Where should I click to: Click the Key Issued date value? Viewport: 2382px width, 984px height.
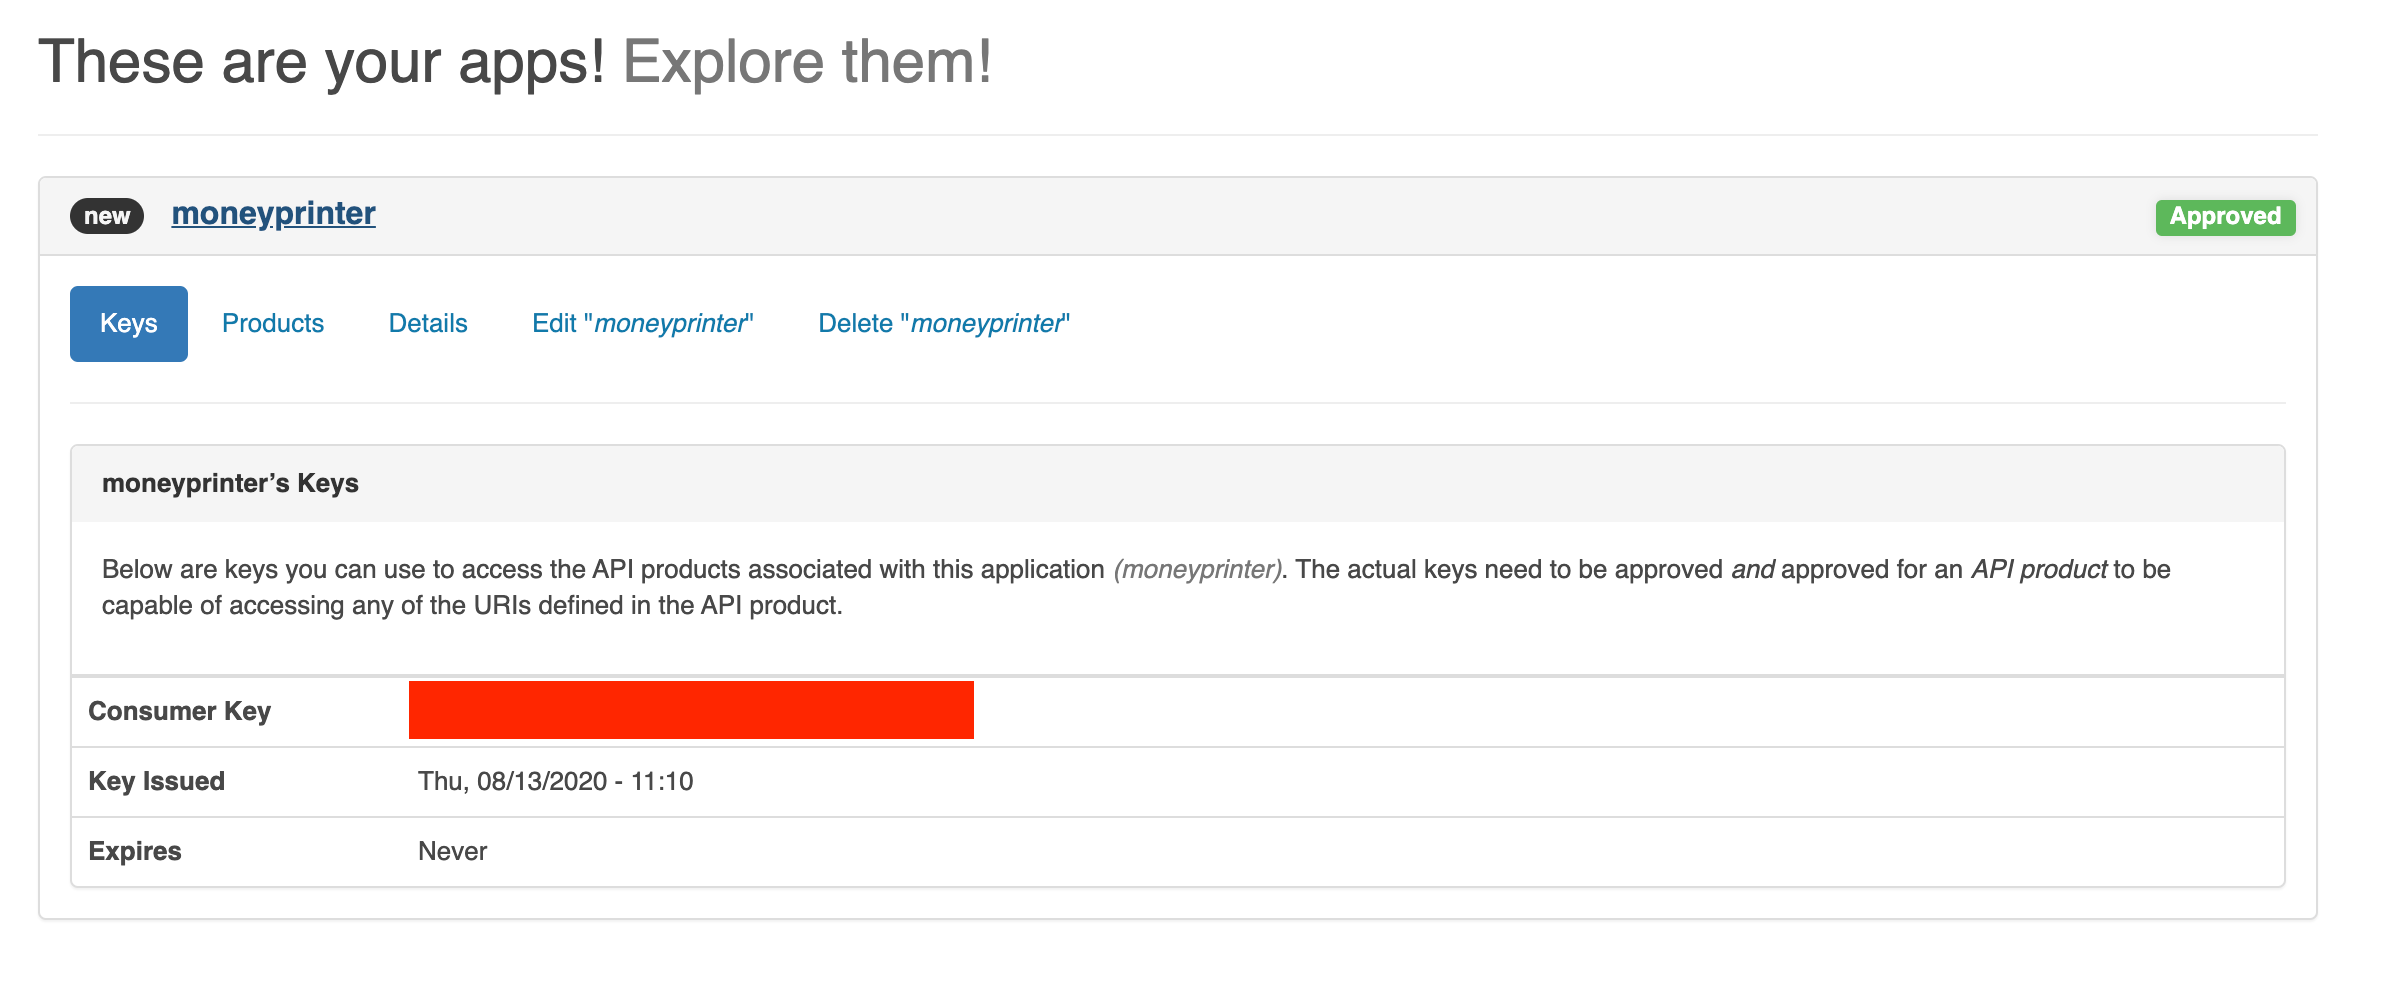[x=555, y=781]
